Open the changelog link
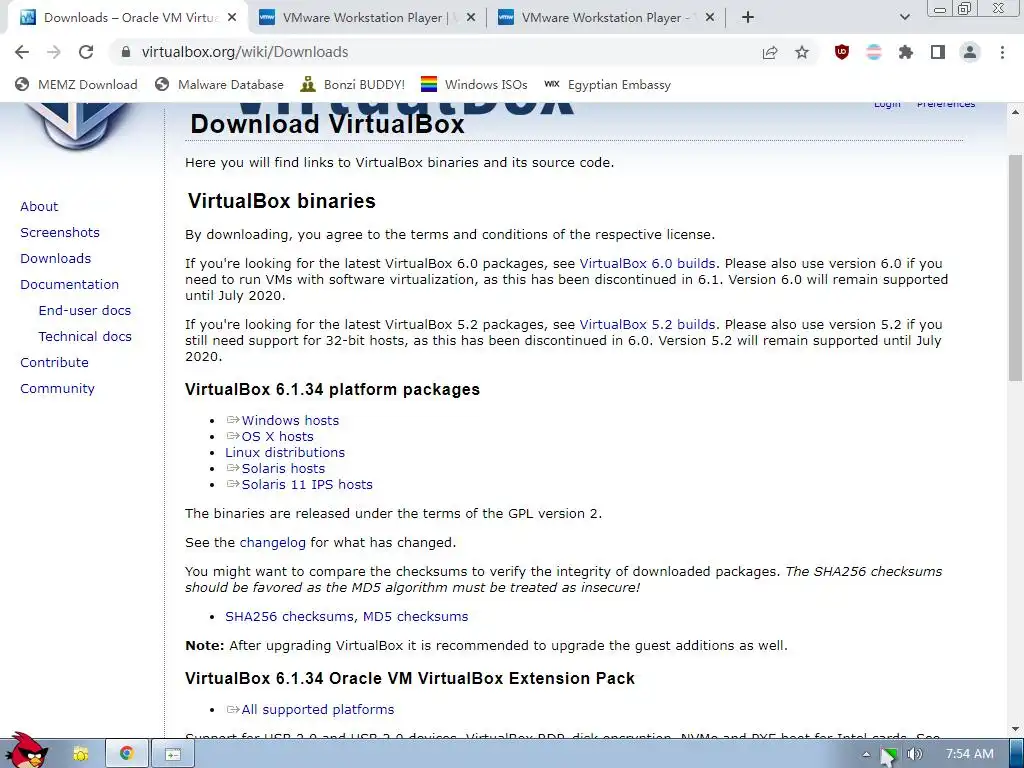1024x768 pixels. (272, 543)
